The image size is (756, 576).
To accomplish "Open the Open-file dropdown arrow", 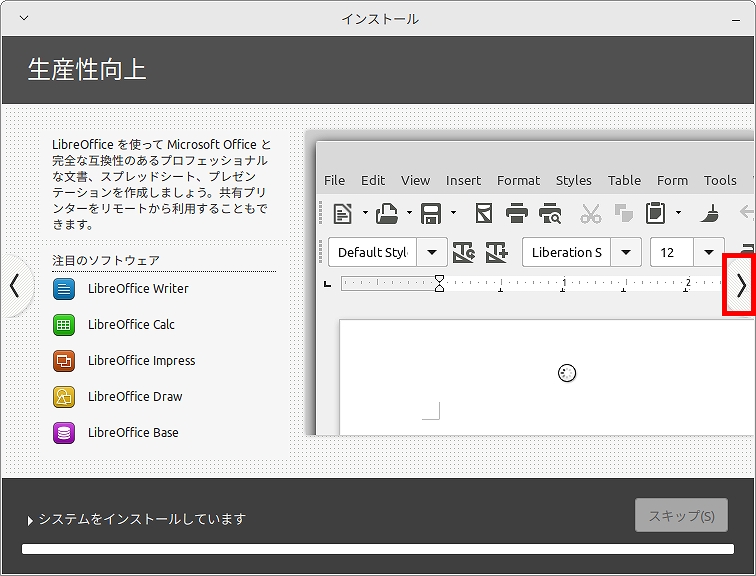I will (409, 213).
